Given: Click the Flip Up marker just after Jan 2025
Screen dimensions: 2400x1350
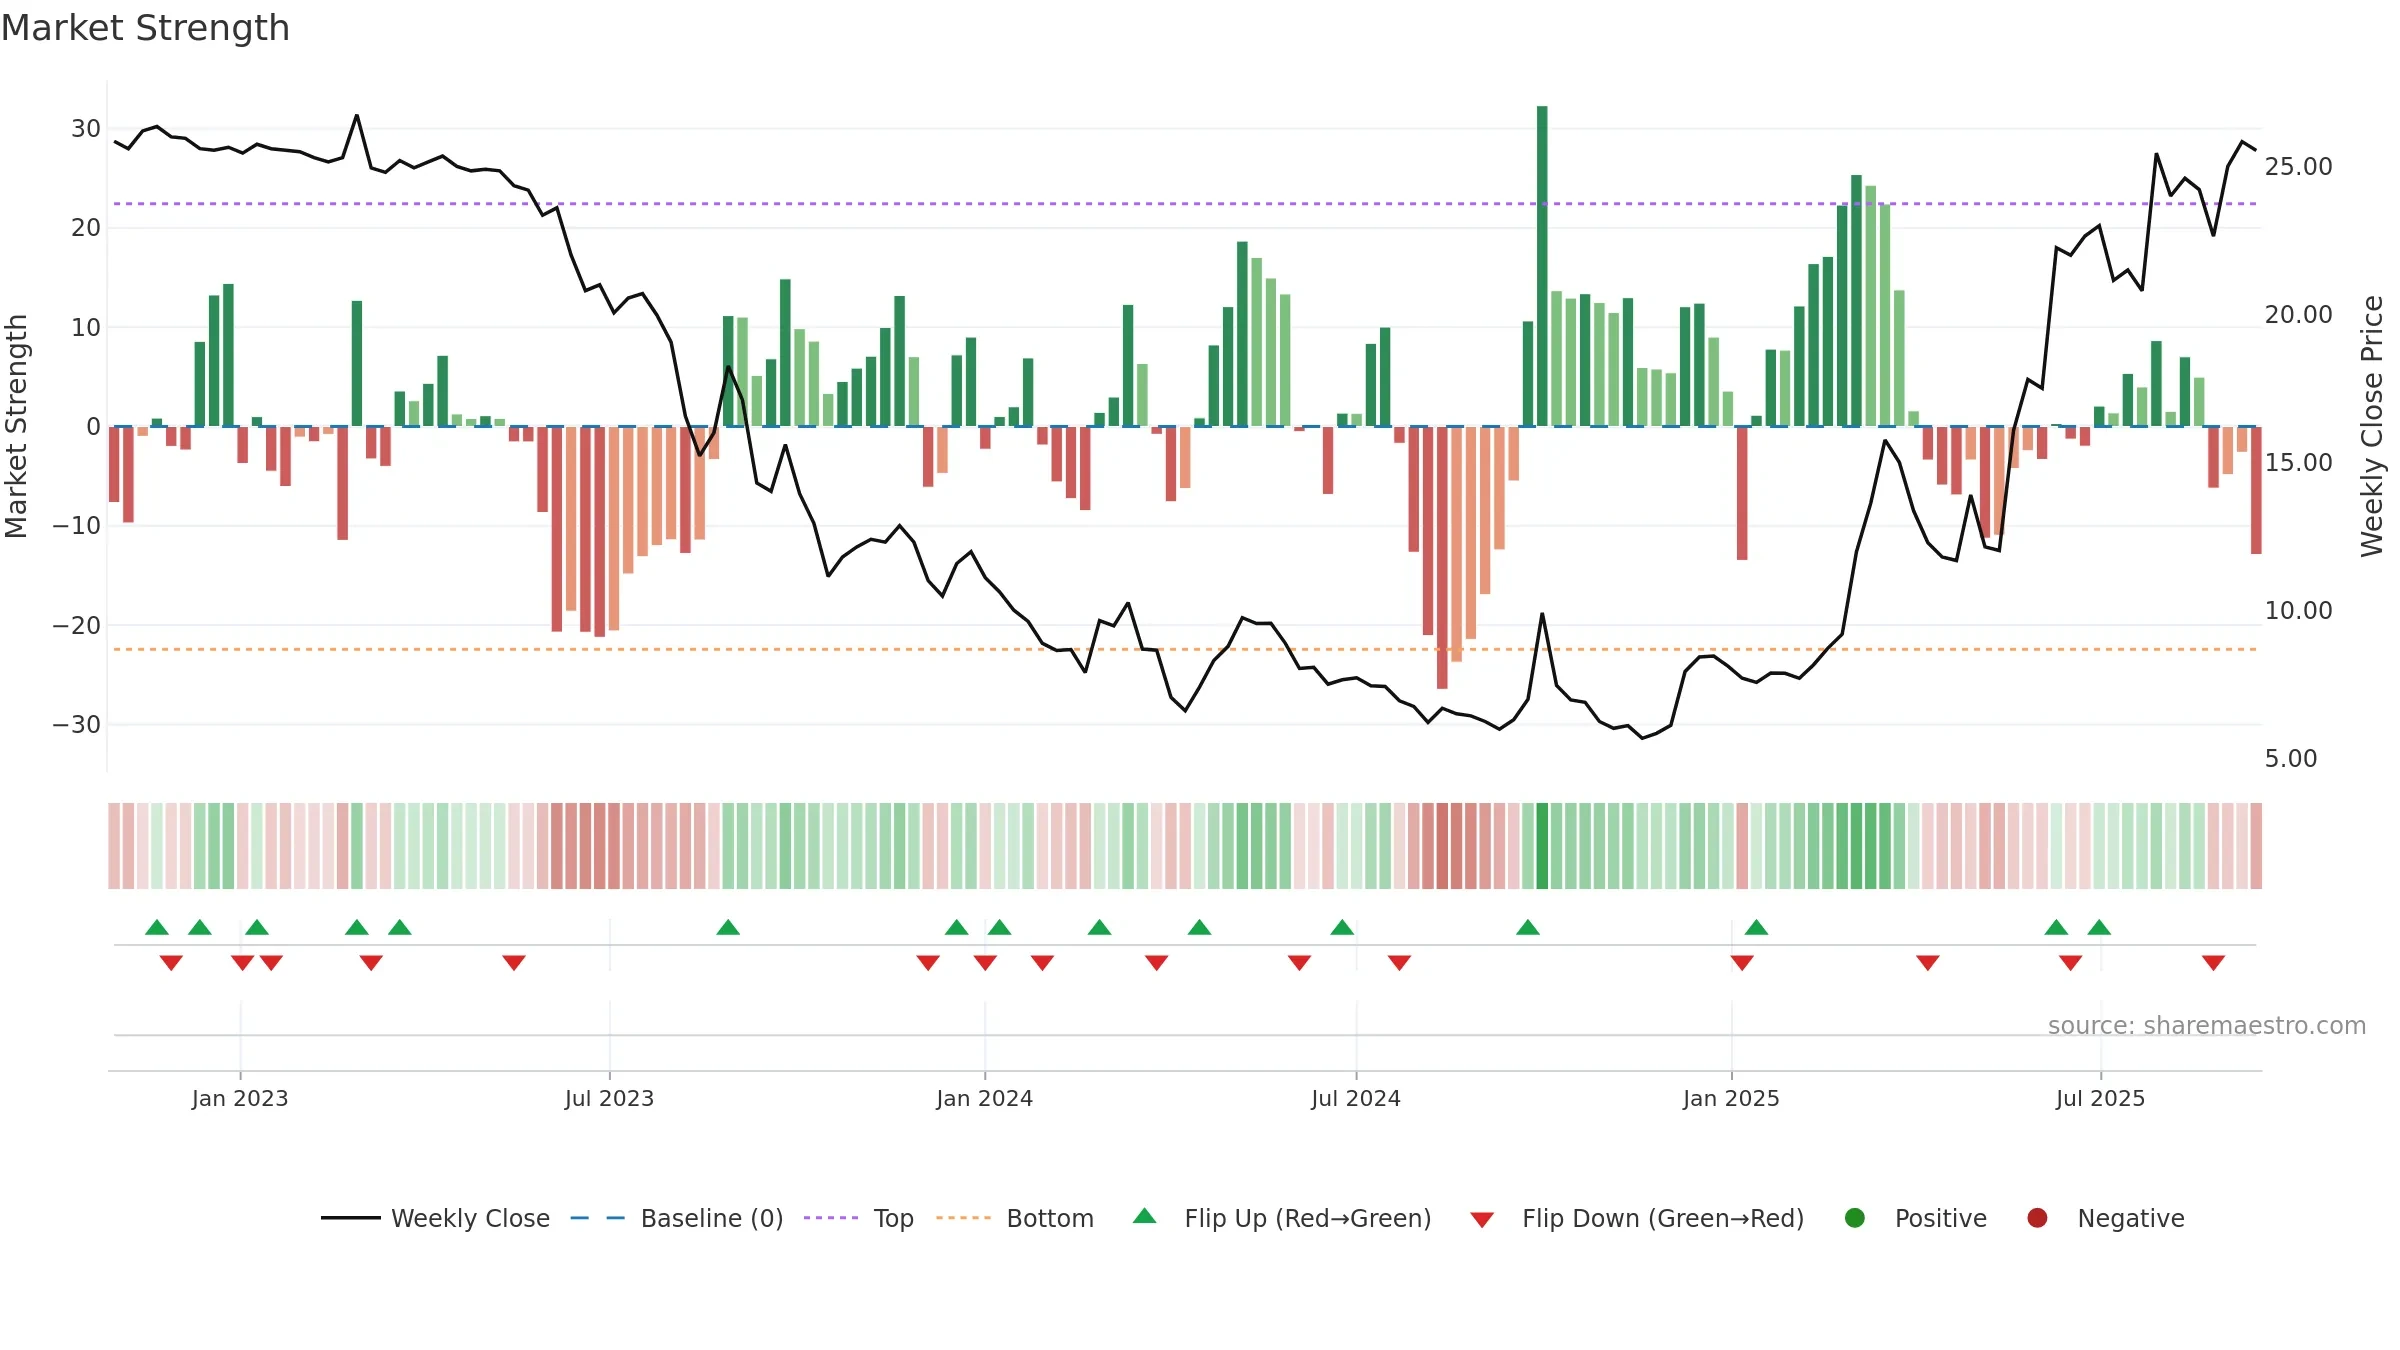Looking at the screenshot, I should 1756,927.
